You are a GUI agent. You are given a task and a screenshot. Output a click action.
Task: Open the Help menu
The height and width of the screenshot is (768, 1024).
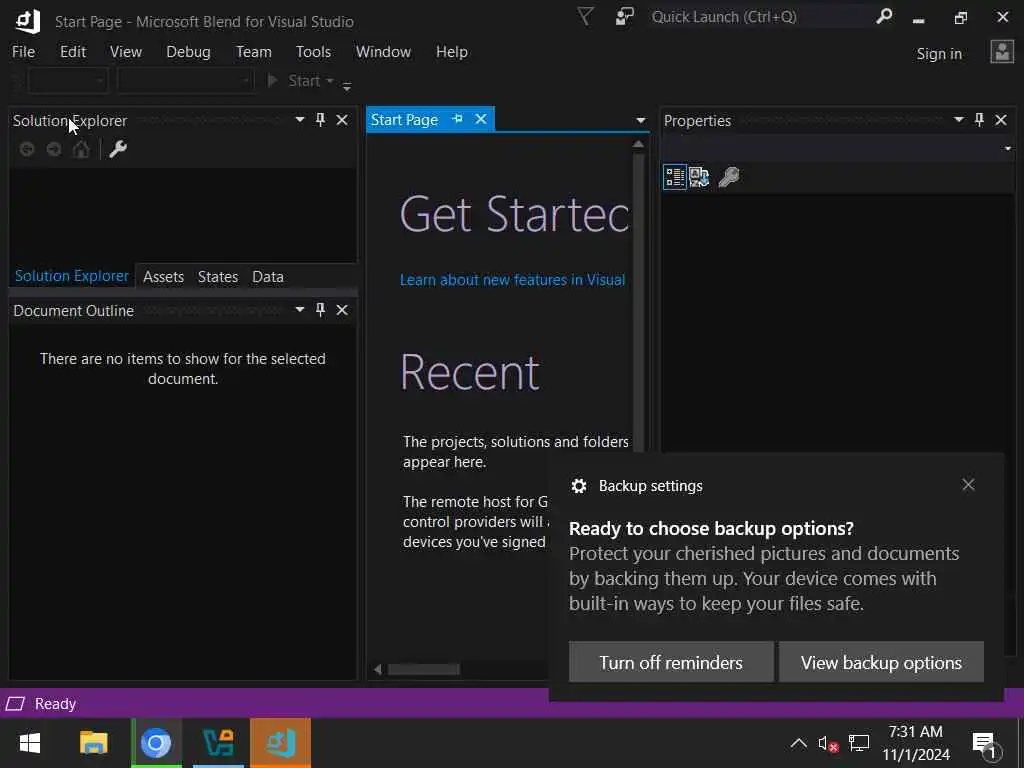451,52
